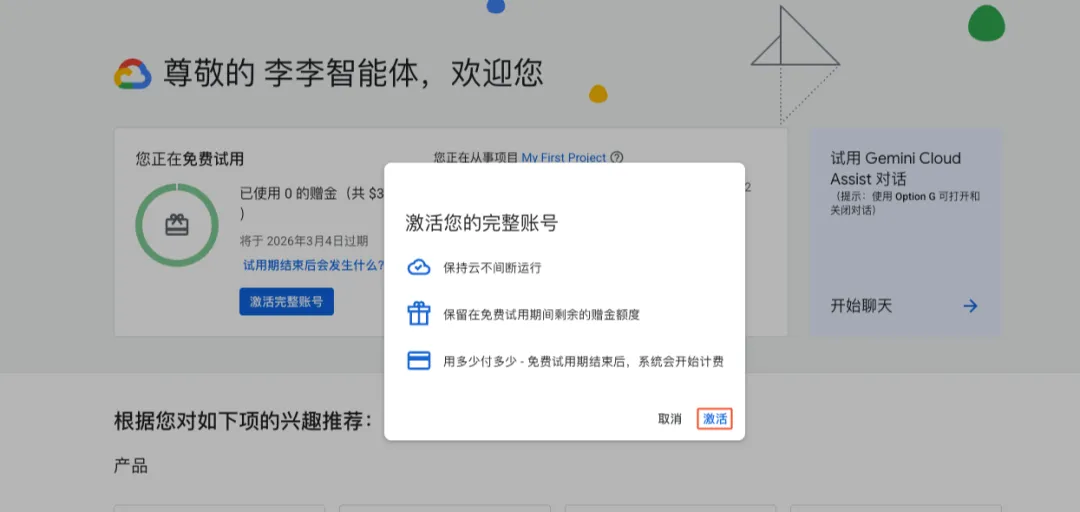
Task: Cancel the activation dialog with 取消
Action: point(669,419)
